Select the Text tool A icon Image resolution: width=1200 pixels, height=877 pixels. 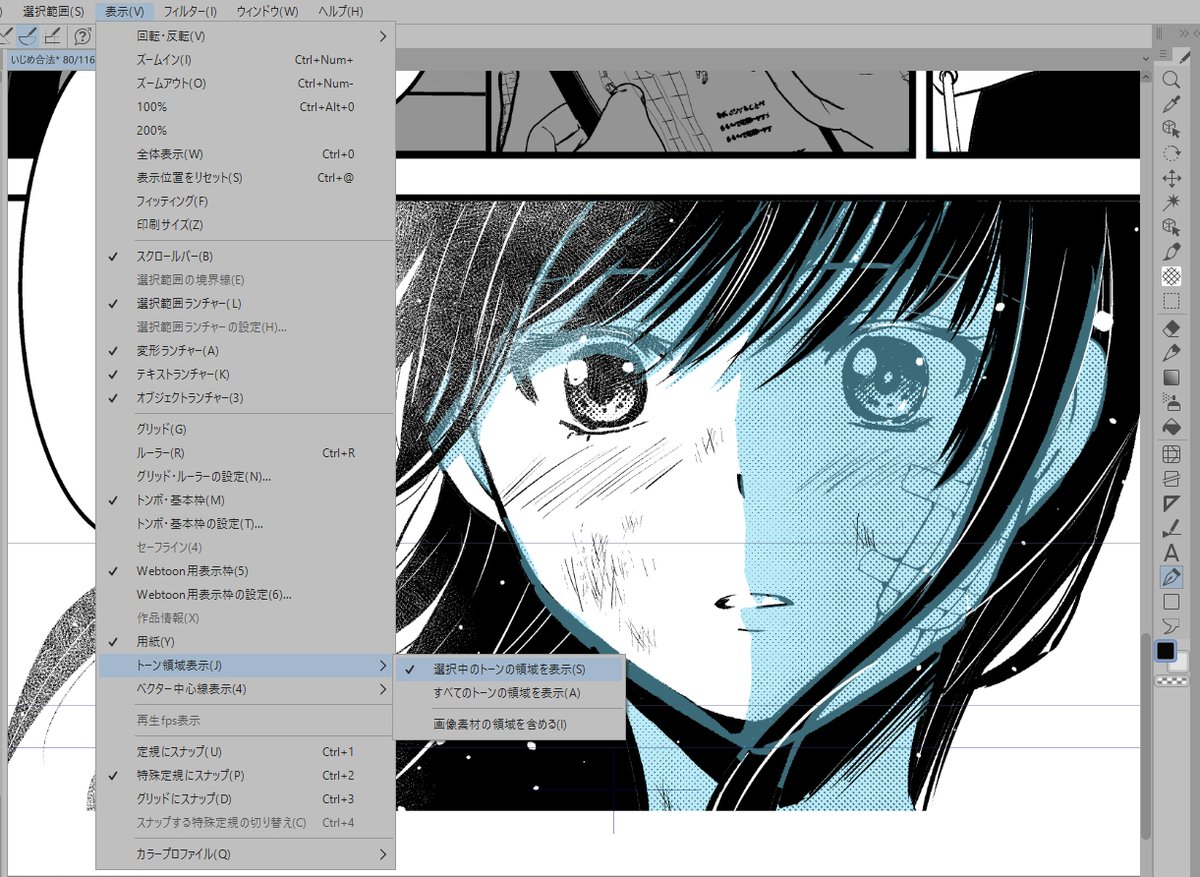click(x=1171, y=552)
